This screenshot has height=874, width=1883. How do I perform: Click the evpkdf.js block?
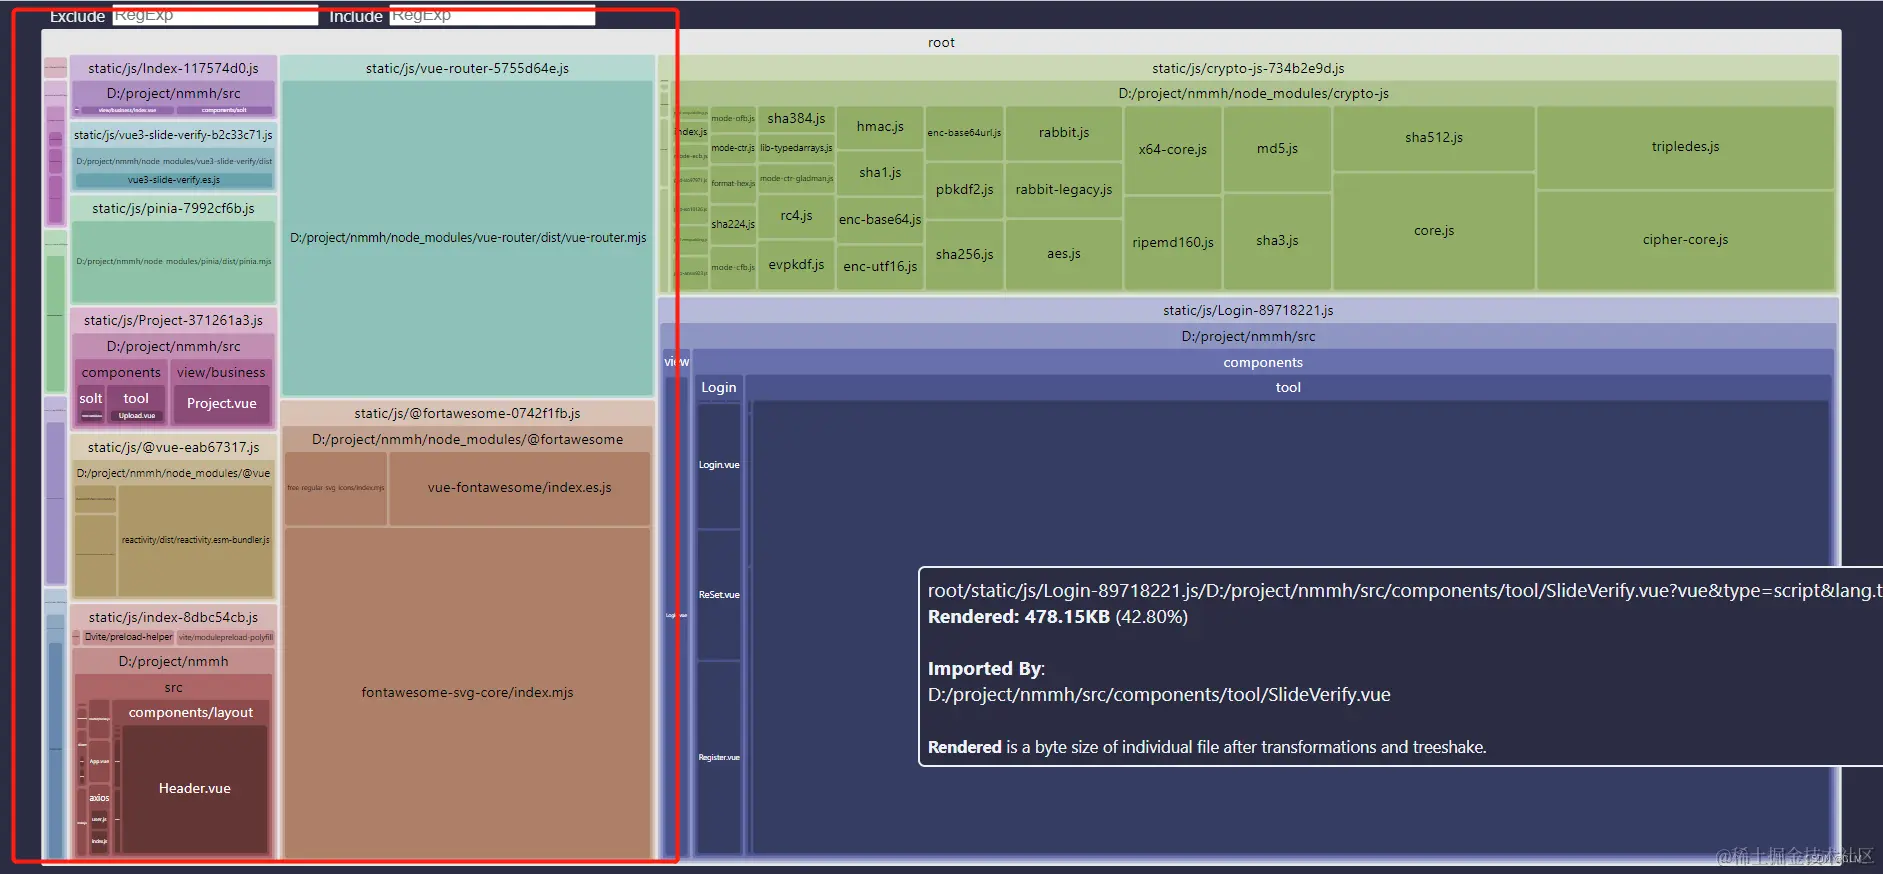tap(796, 264)
